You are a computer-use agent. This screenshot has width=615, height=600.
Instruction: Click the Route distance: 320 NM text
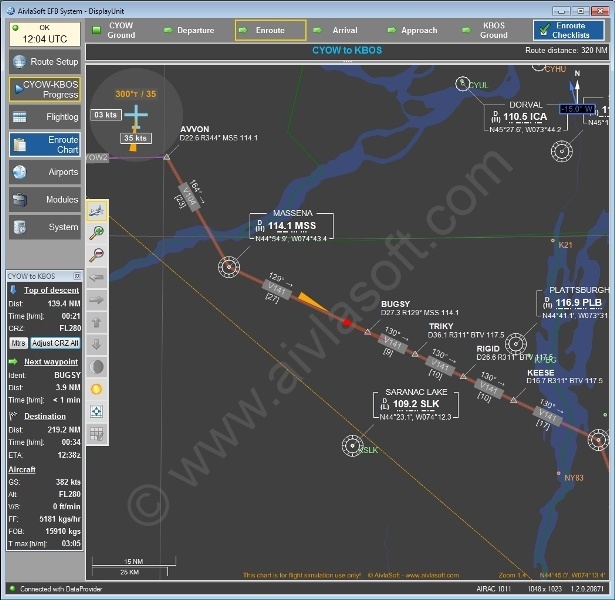(566, 50)
